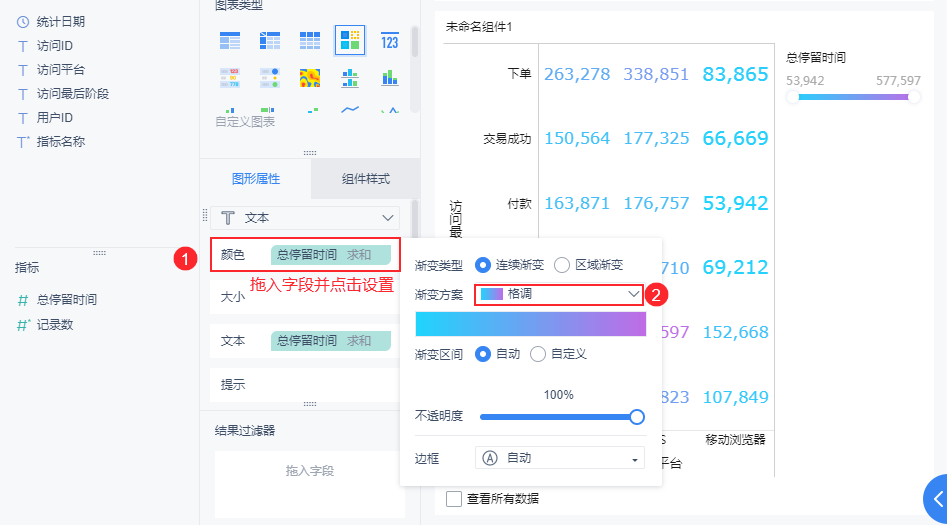
Task: Select the partitioned column chart icon
Action: [350, 78]
